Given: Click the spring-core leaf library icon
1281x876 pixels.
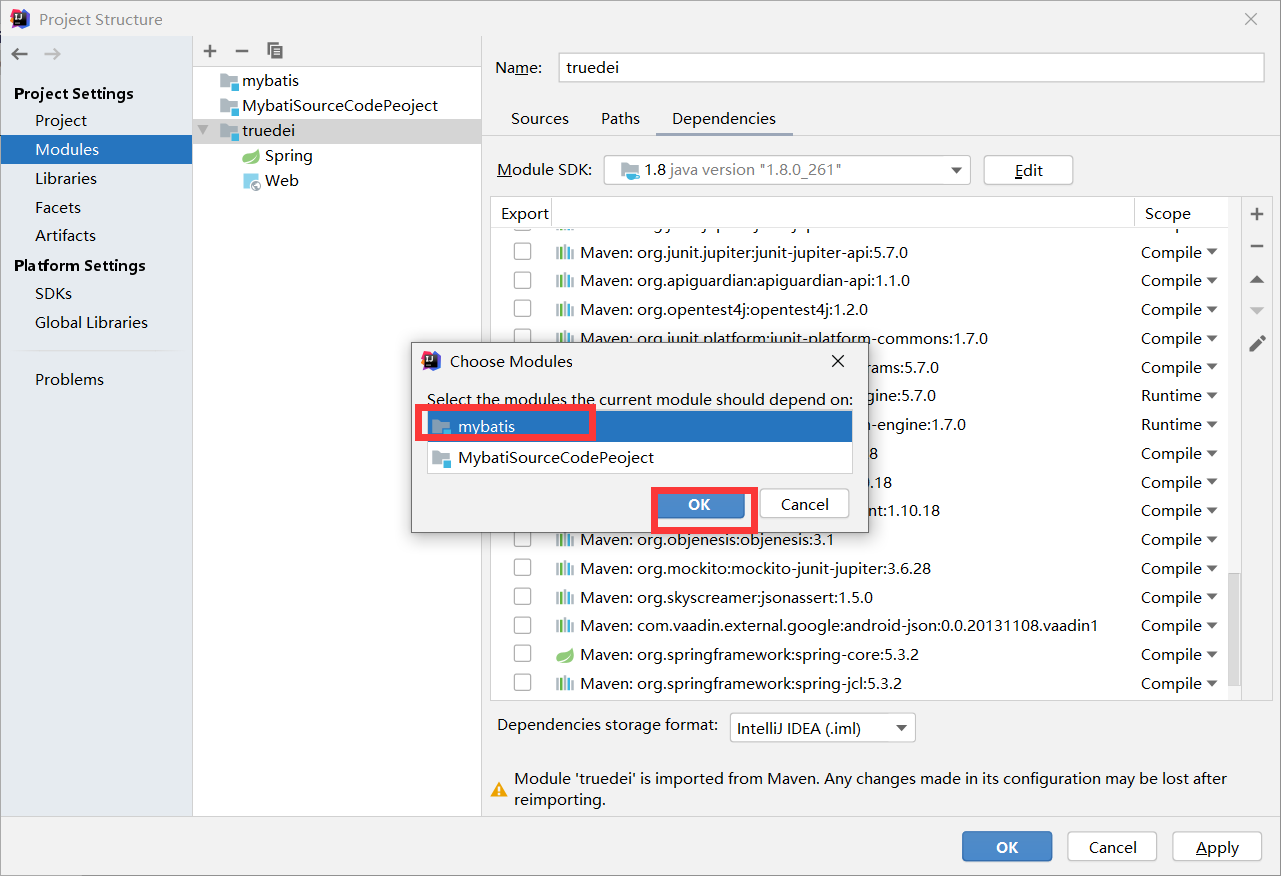Looking at the screenshot, I should pos(565,655).
